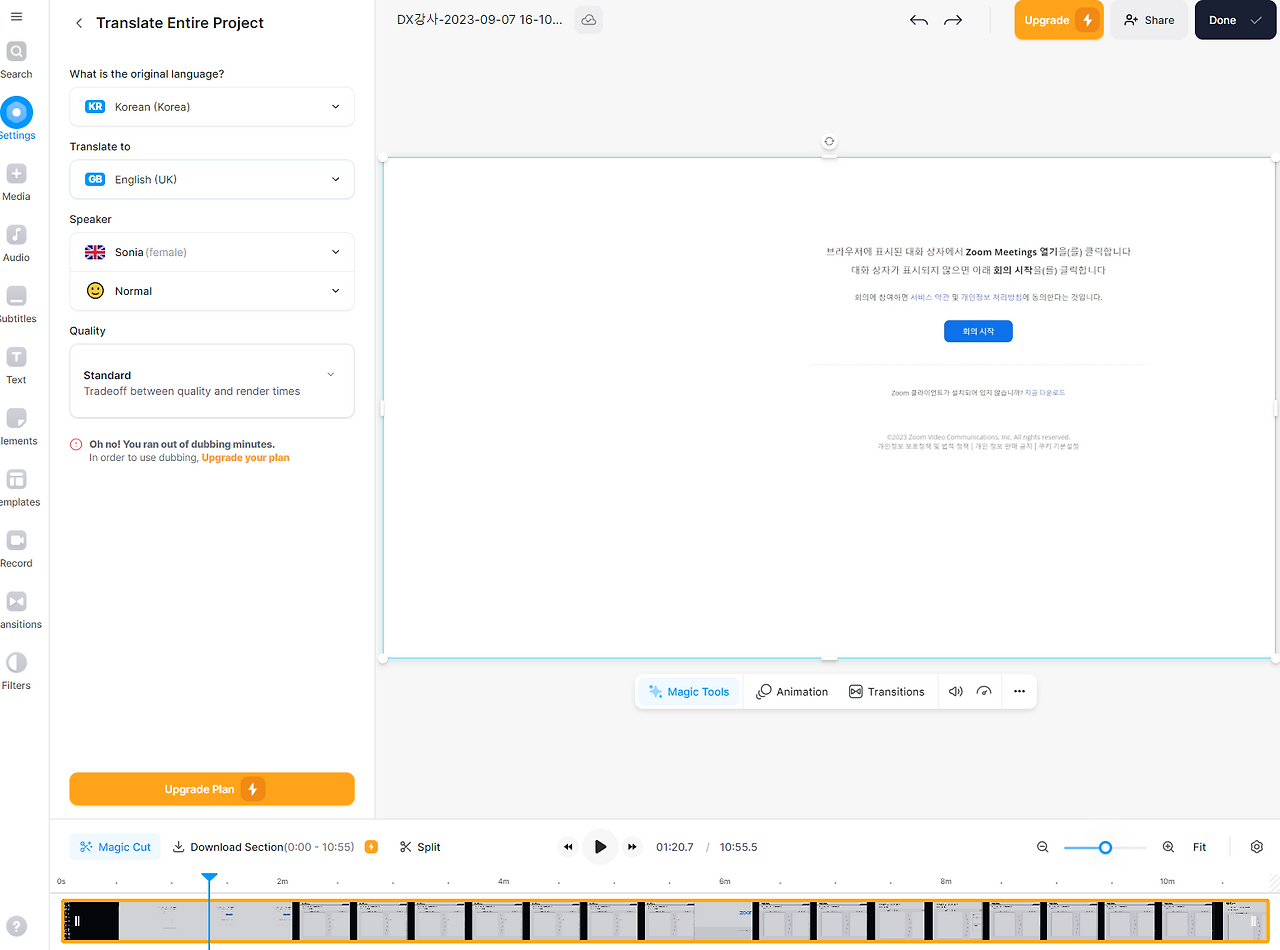Open the Animation option
The image size is (1280, 950).
pos(792,692)
